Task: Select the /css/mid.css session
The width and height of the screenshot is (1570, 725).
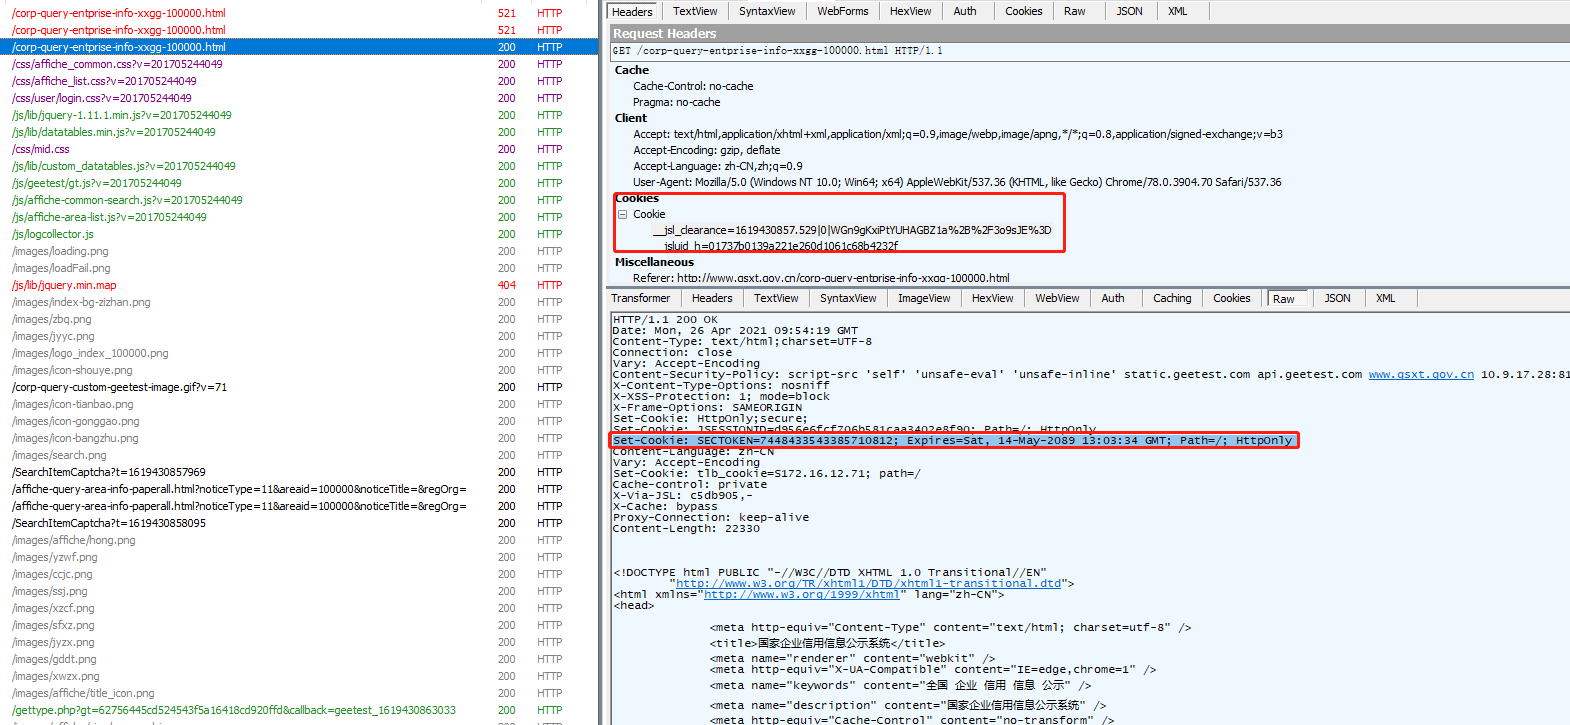Action: (299, 149)
